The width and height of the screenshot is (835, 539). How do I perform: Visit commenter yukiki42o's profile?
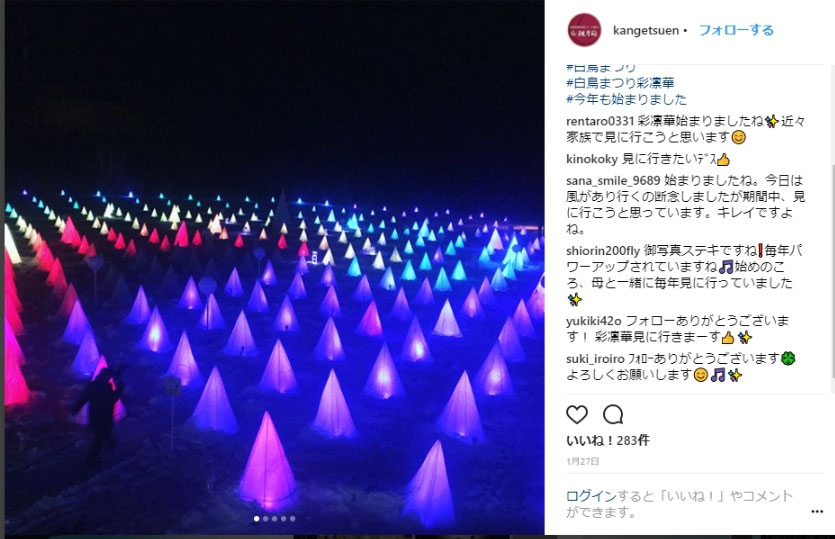593,321
